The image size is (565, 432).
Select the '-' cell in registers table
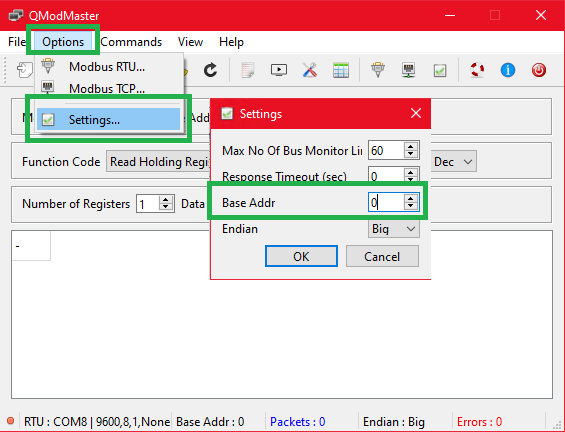(31, 246)
